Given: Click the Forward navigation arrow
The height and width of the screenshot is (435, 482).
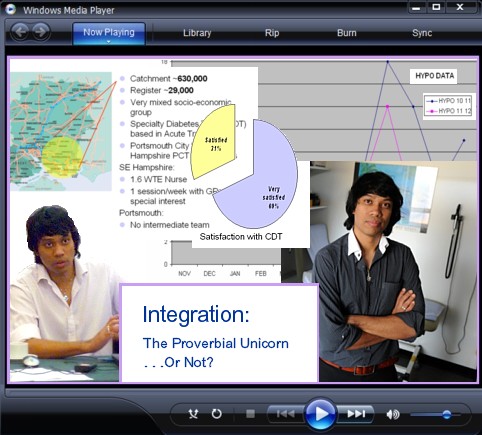Looking at the screenshot, I should [41, 32].
